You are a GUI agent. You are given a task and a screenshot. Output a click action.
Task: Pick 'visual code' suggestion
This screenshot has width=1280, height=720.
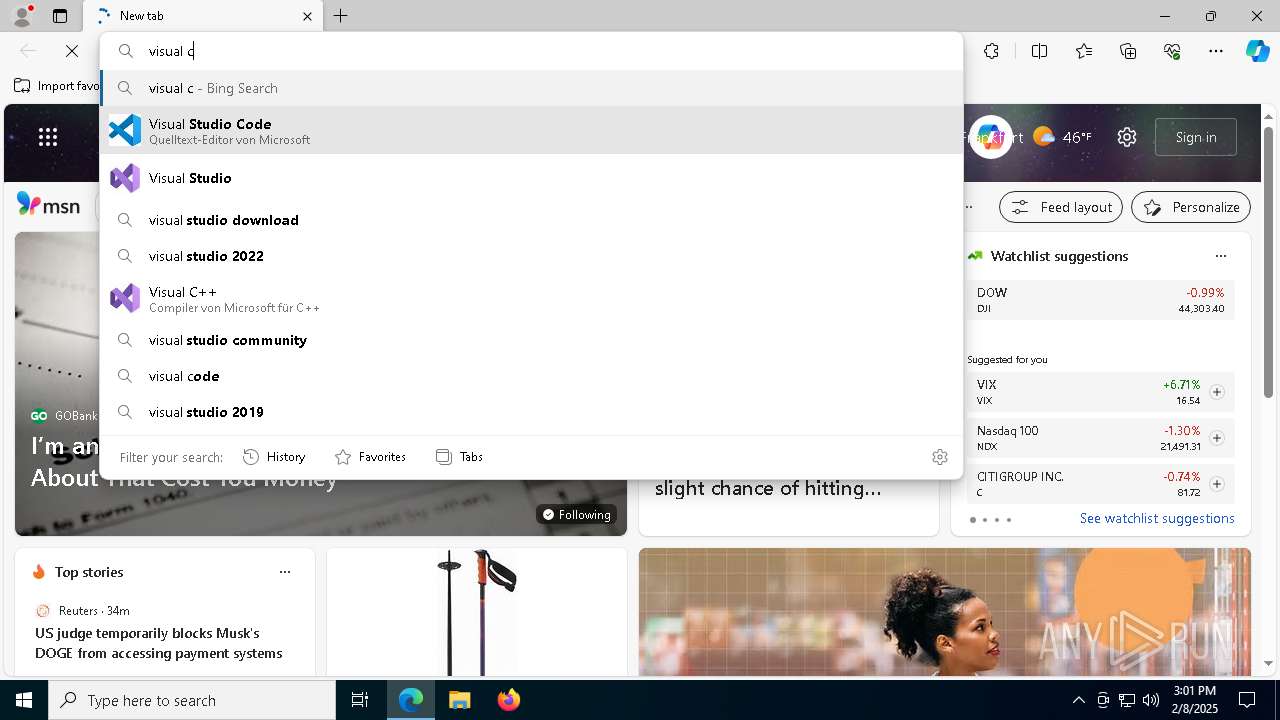531,376
